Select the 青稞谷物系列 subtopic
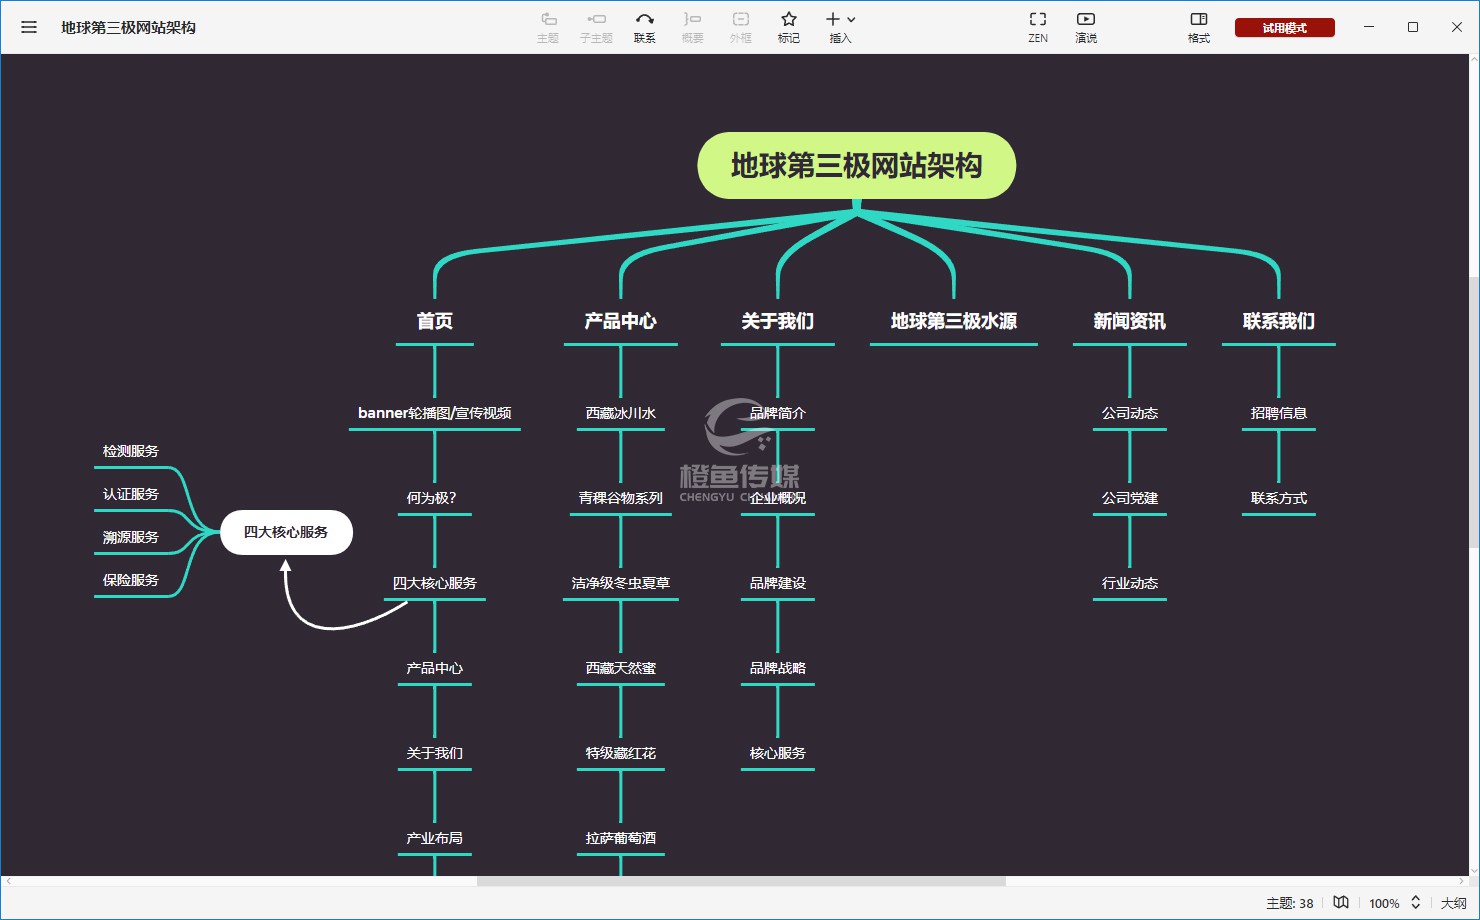1480x920 pixels. click(x=621, y=498)
